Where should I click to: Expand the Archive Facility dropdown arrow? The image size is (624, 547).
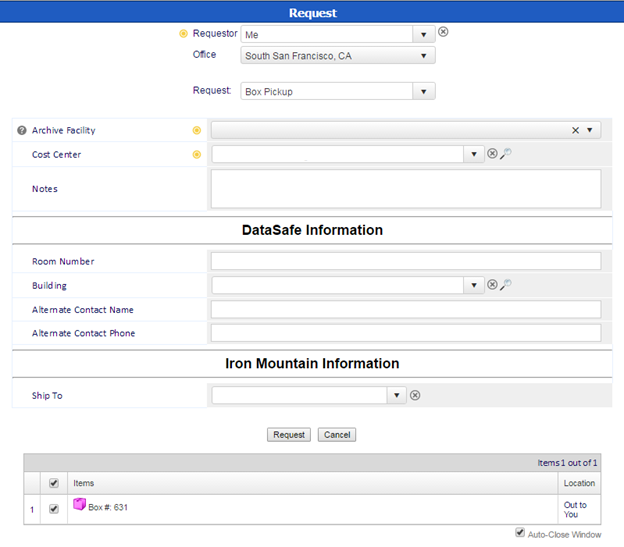[590, 130]
